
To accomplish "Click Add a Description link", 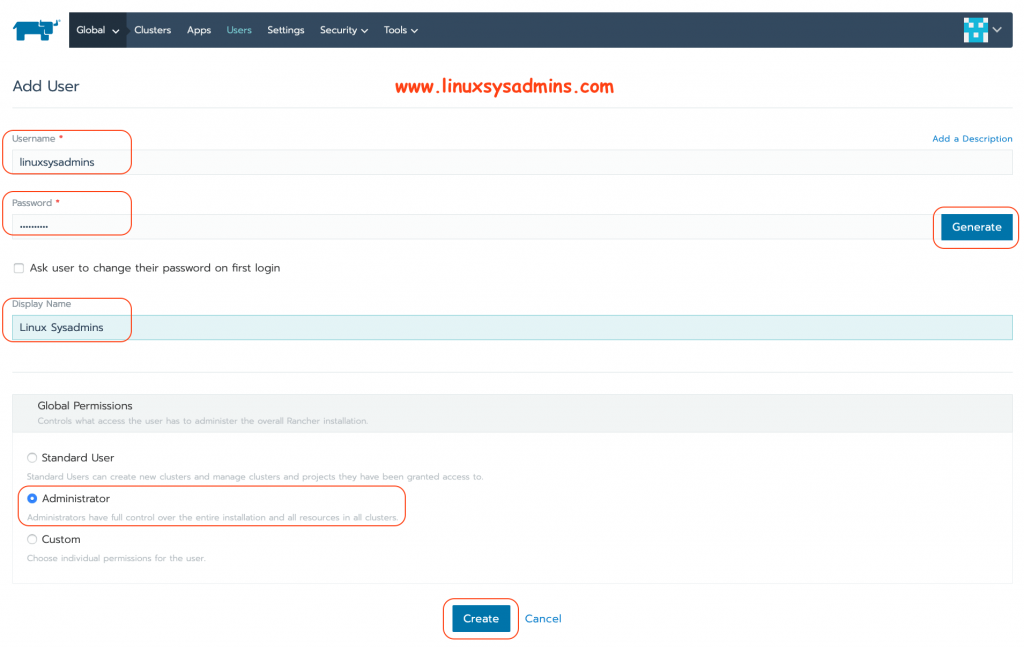I will tap(972, 138).
